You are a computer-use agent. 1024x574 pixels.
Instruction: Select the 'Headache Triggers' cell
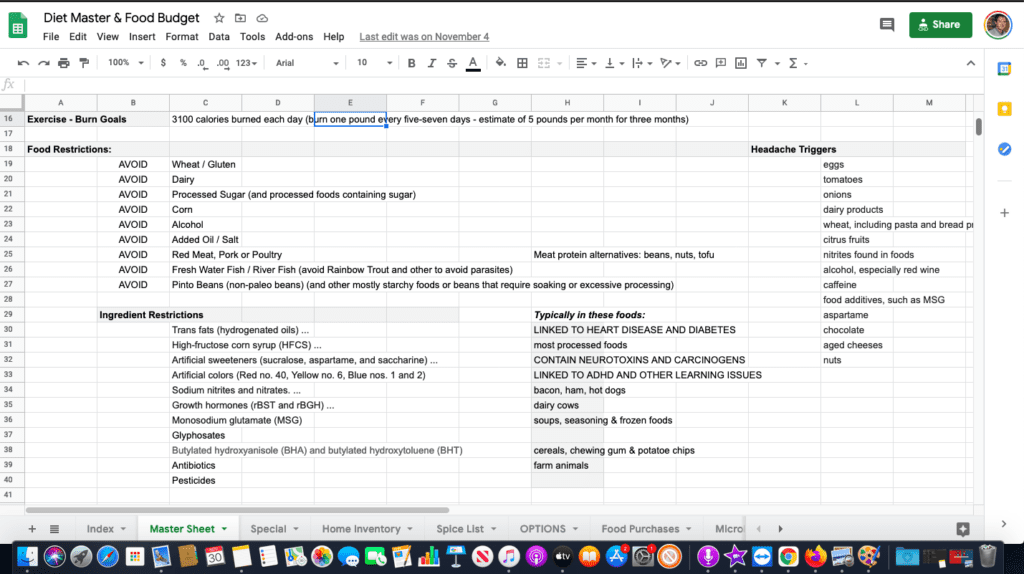click(784, 150)
